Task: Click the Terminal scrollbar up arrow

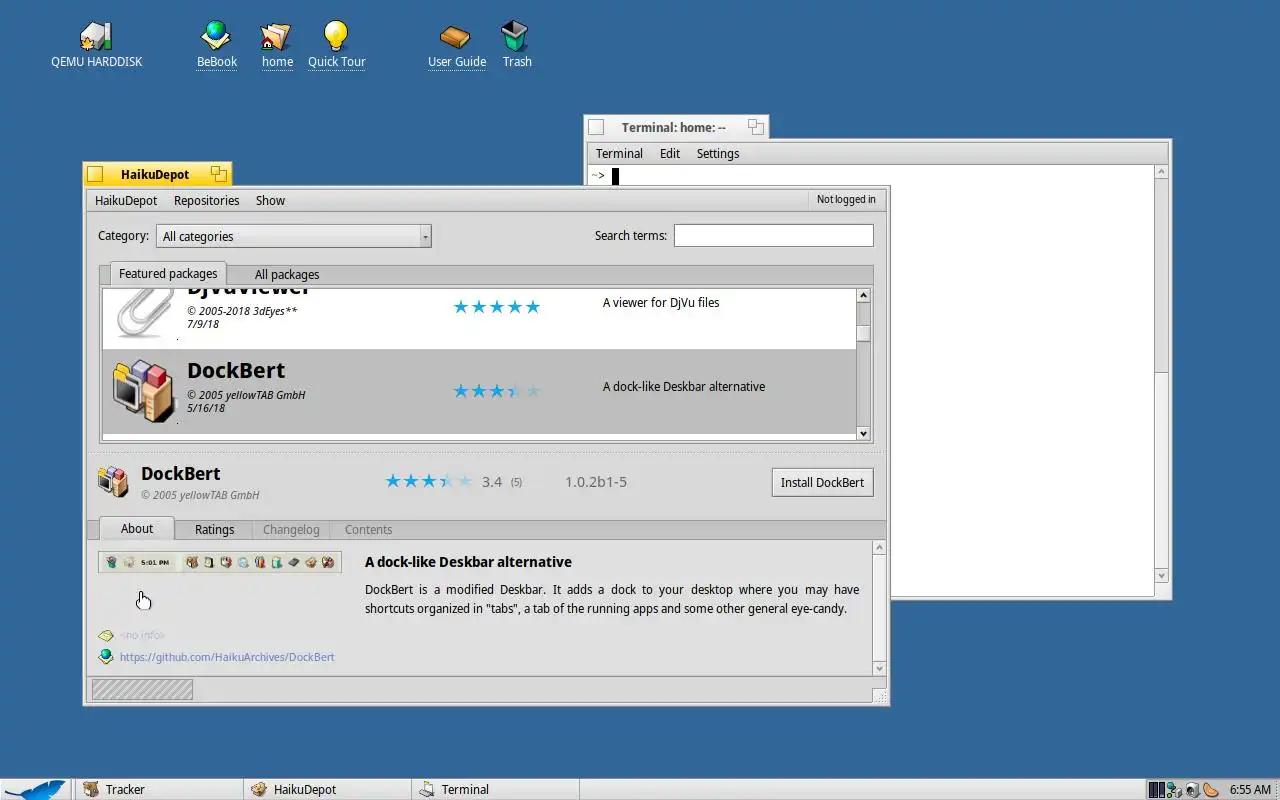Action: pos(1161,172)
